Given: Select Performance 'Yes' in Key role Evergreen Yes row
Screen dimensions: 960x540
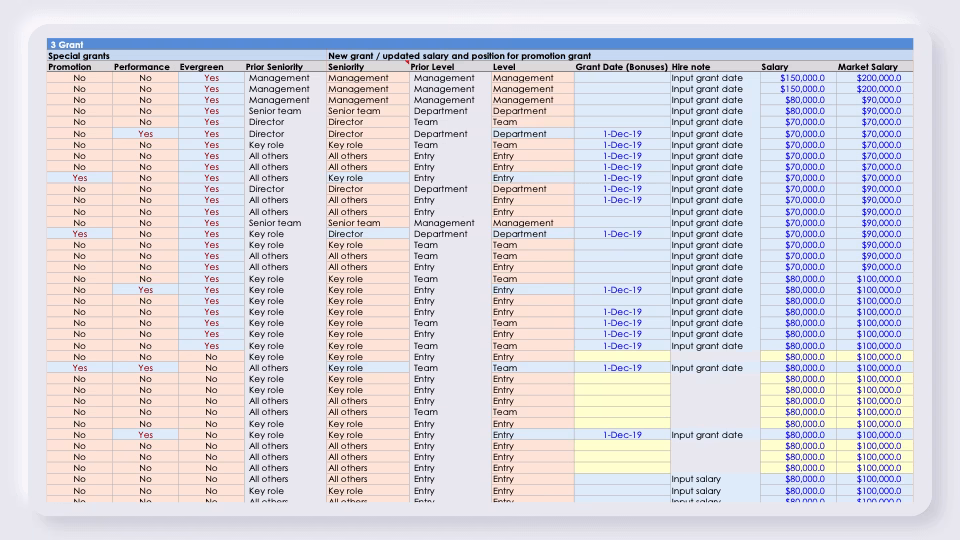Looking at the screenshot, I should coord(145,290).
